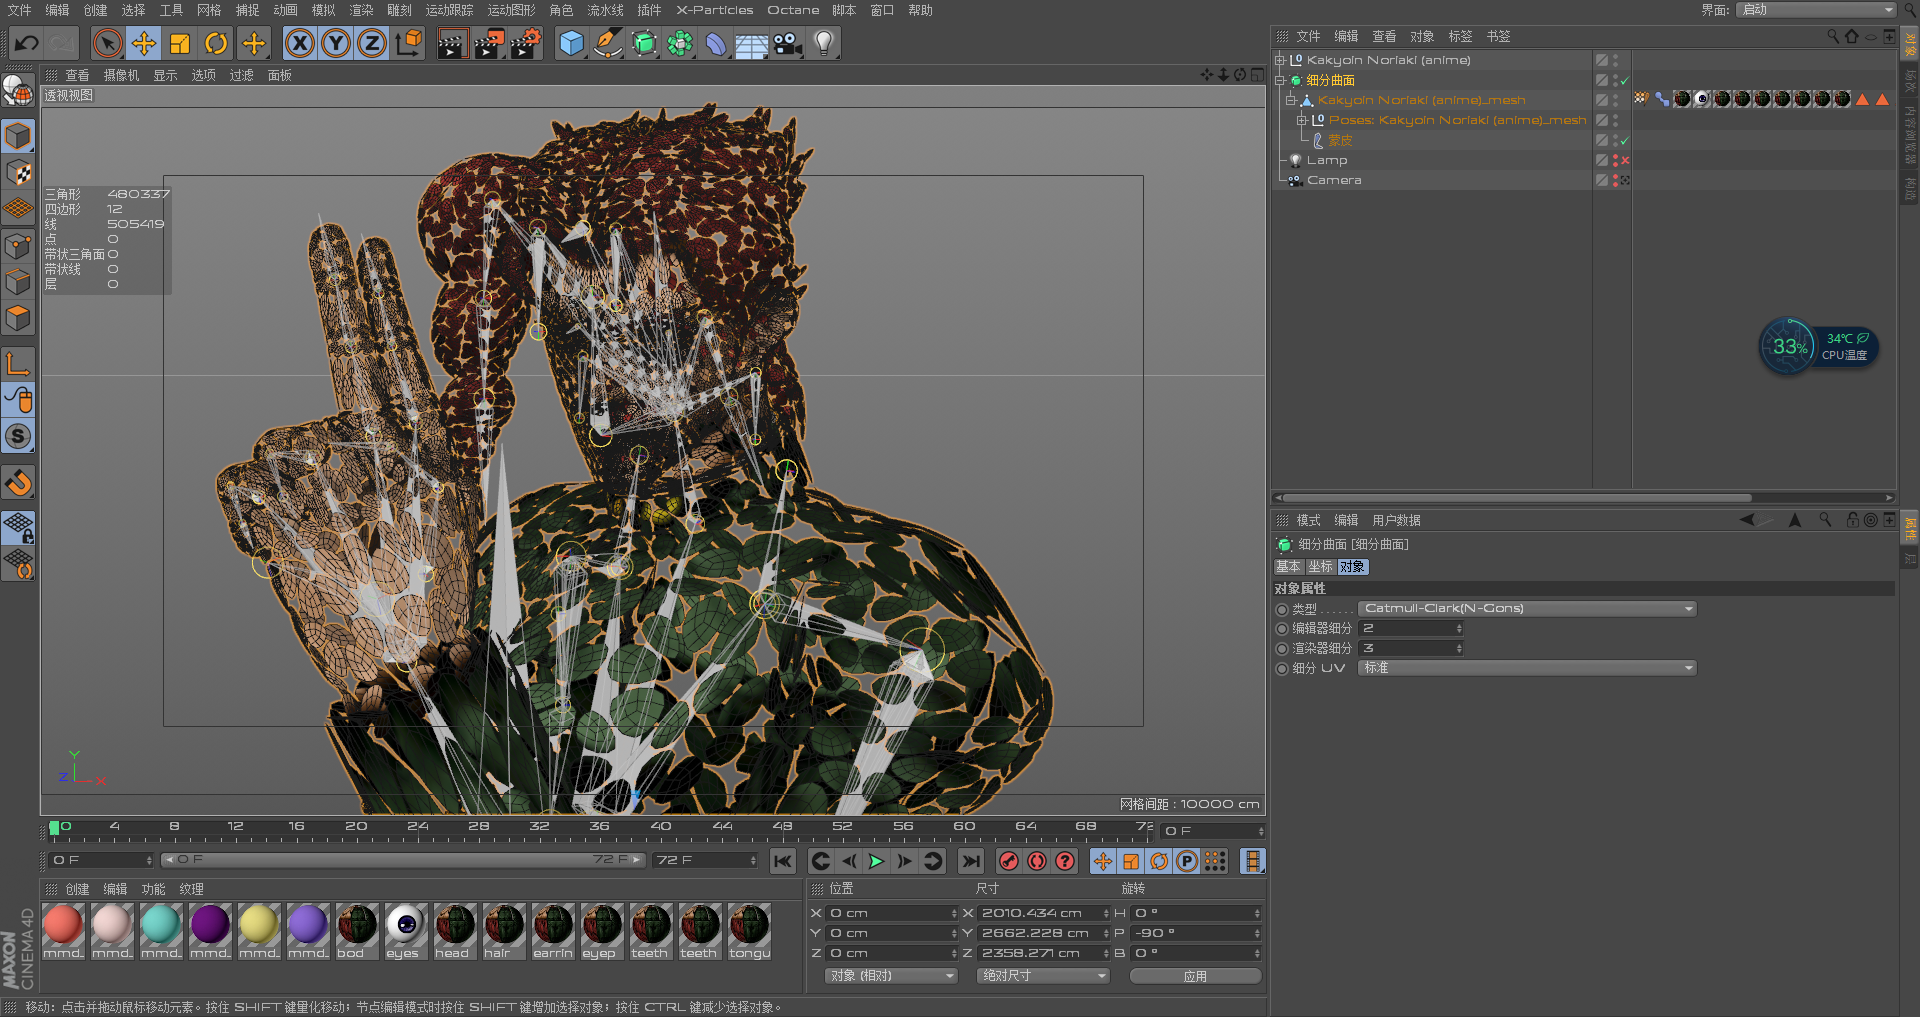This screenshot has width=1920, height=1017.
Task: Open the X-Particles menu
Action: point(714,10)
